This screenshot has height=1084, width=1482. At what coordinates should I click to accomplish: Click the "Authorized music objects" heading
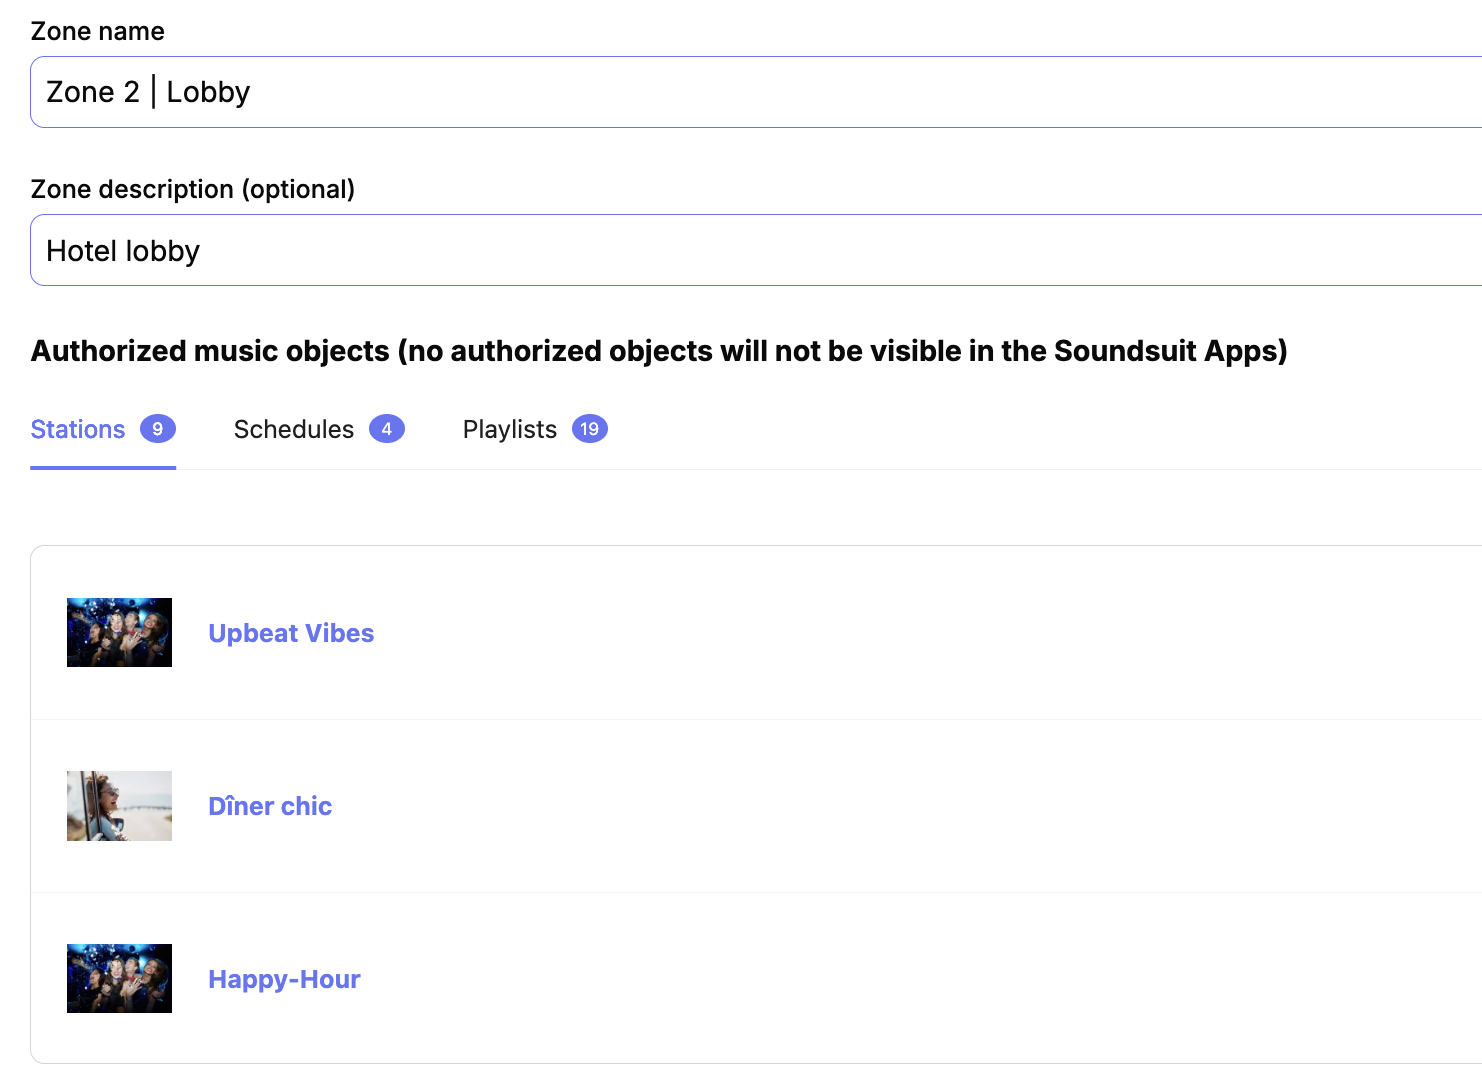(x=659, y=351)
